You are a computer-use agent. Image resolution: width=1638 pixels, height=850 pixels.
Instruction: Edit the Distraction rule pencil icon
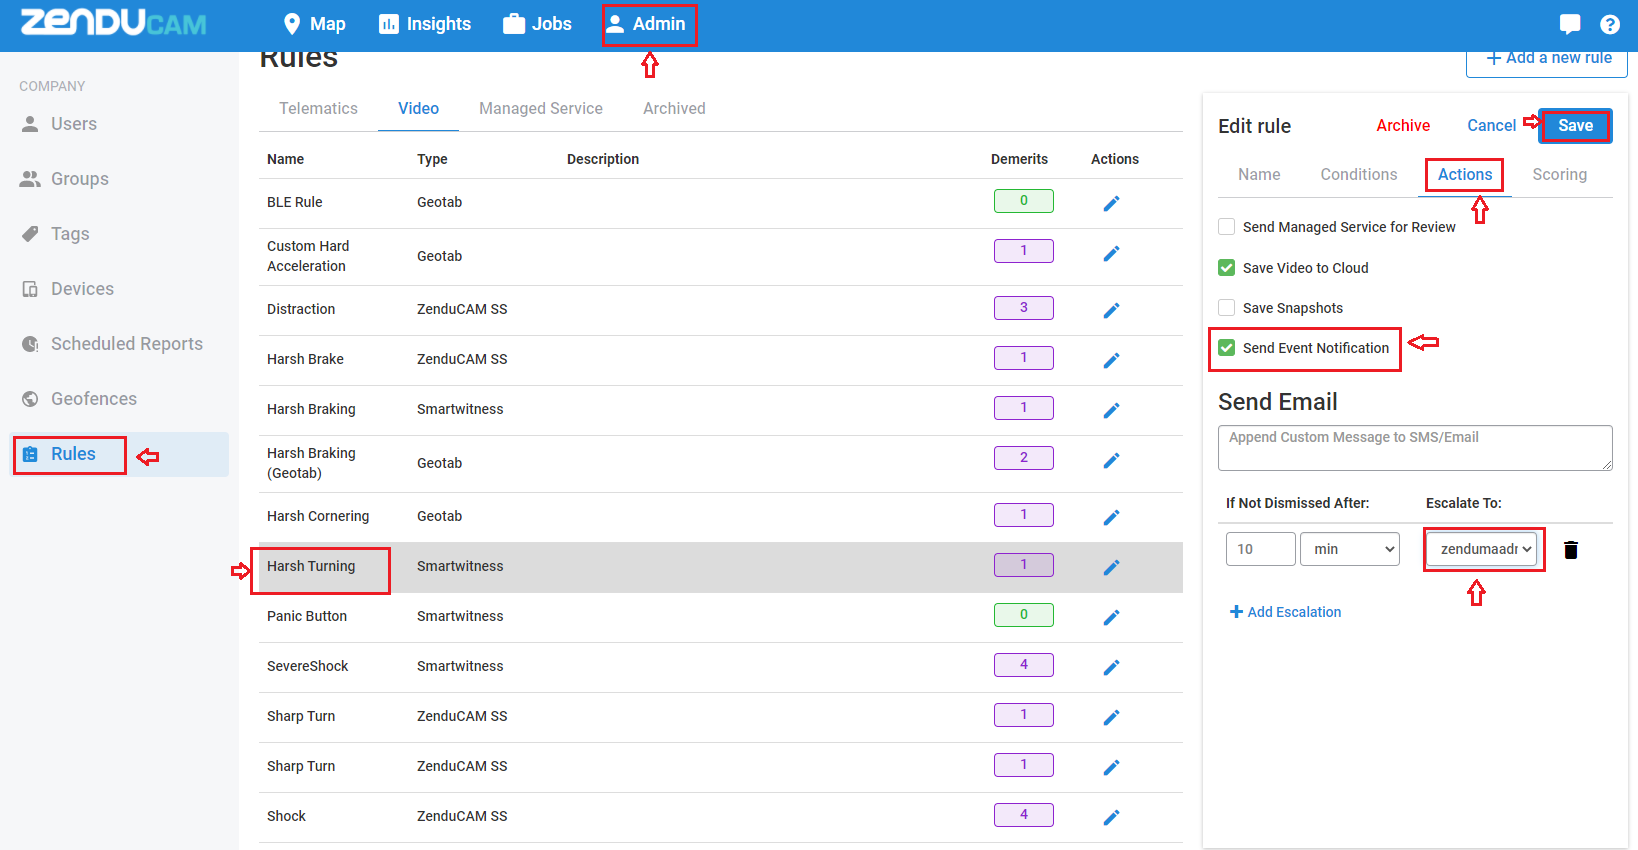1111,310
